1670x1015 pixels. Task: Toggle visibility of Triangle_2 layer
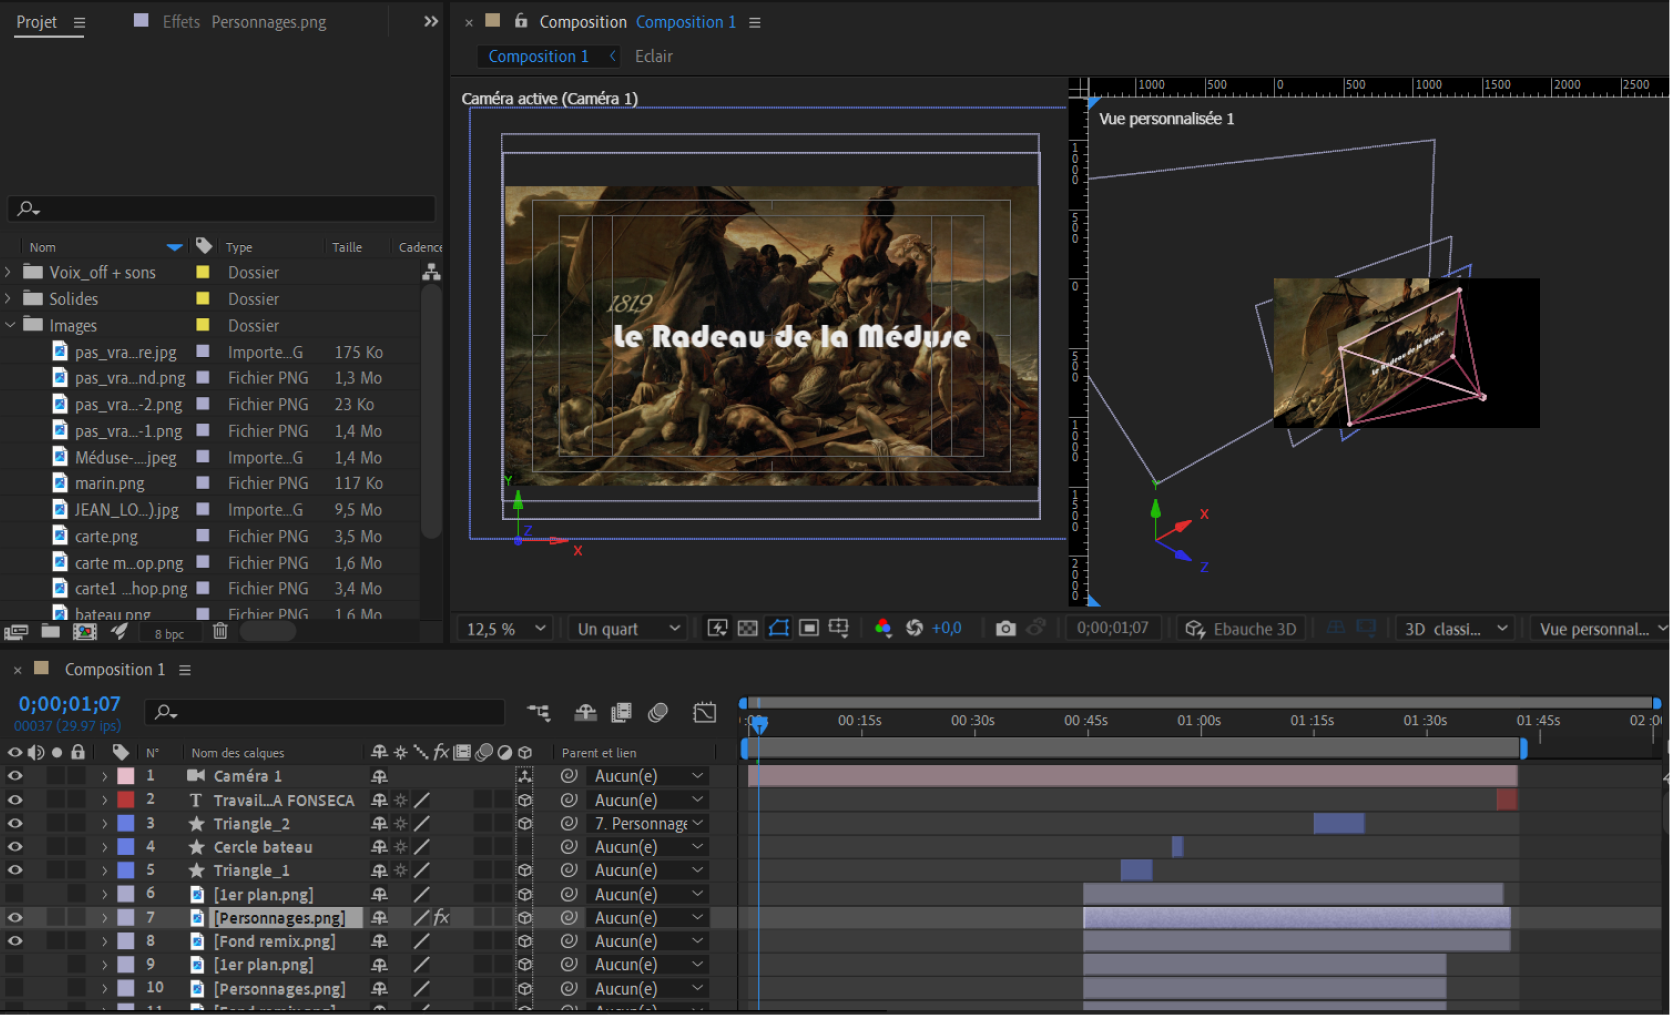coord(15,823)
